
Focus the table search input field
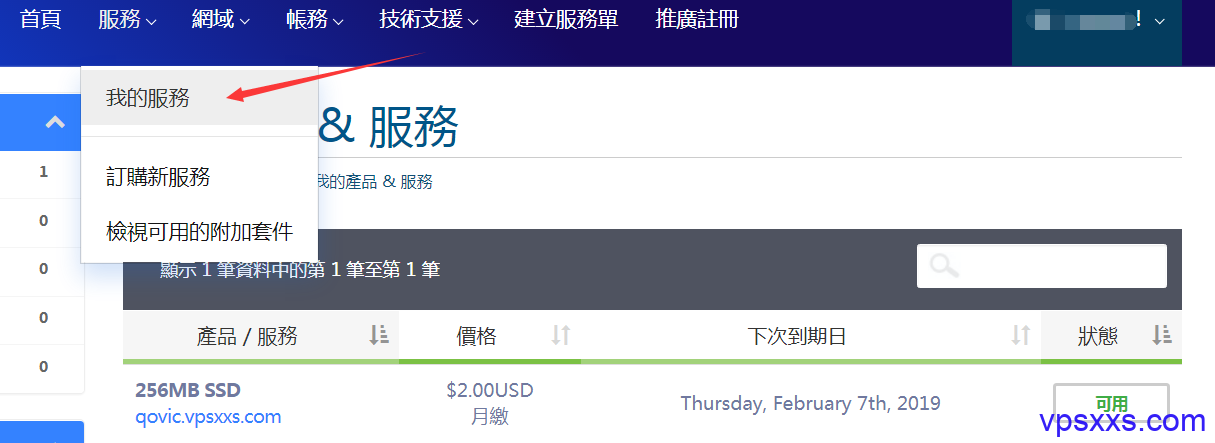(1042, 266)
